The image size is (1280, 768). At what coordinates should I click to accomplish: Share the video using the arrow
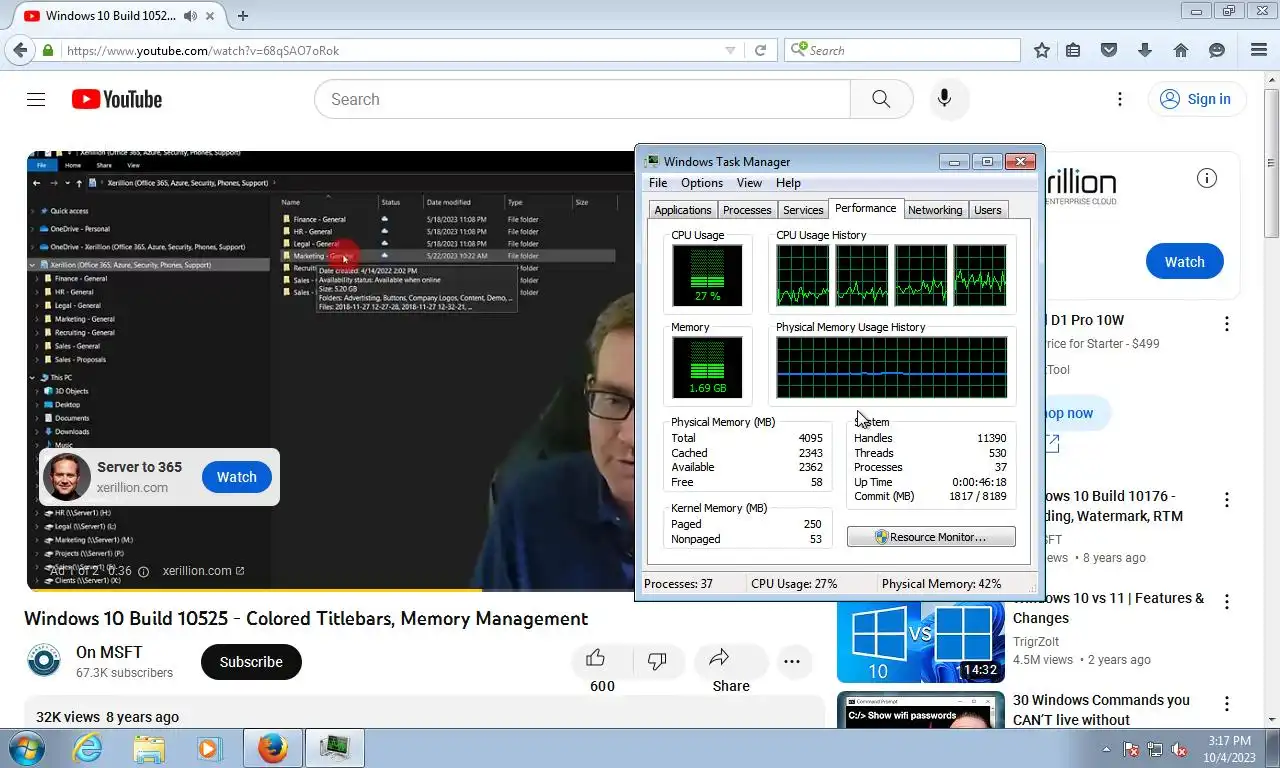click(x=719, y=658)
